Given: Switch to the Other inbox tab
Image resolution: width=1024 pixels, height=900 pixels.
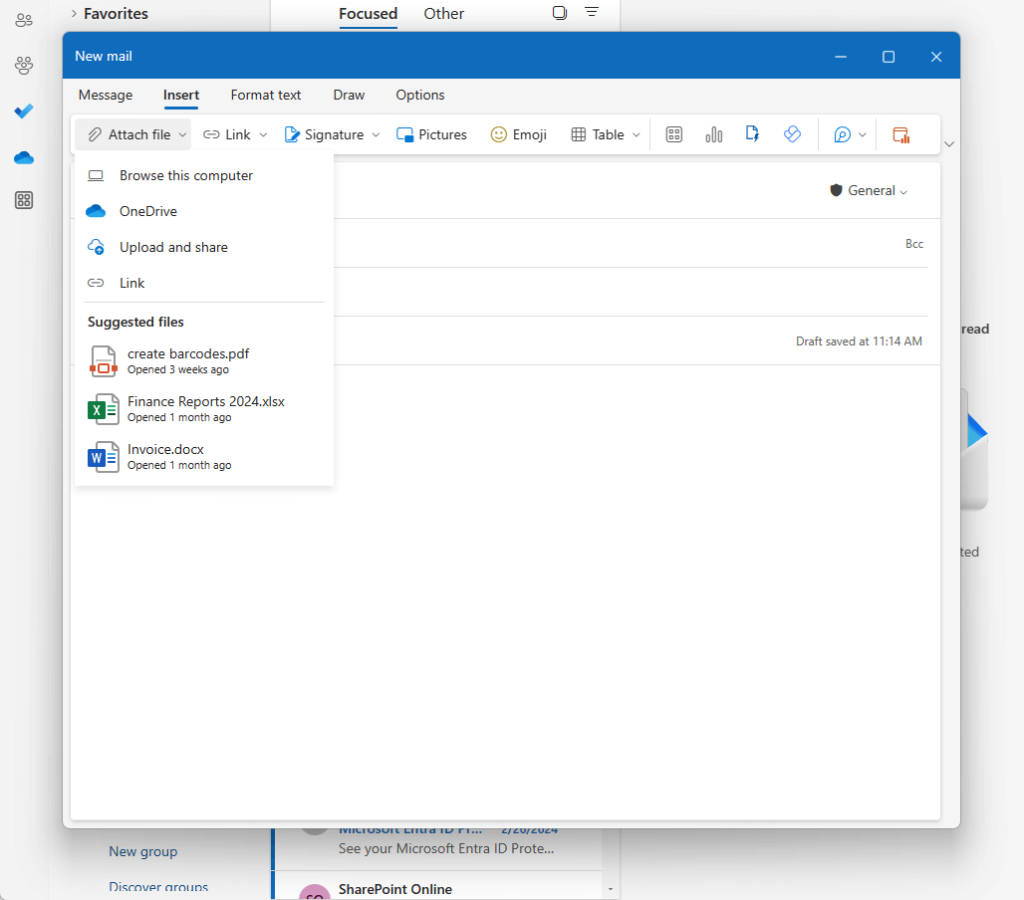Looking at the screenshot, I should [443, 14].
